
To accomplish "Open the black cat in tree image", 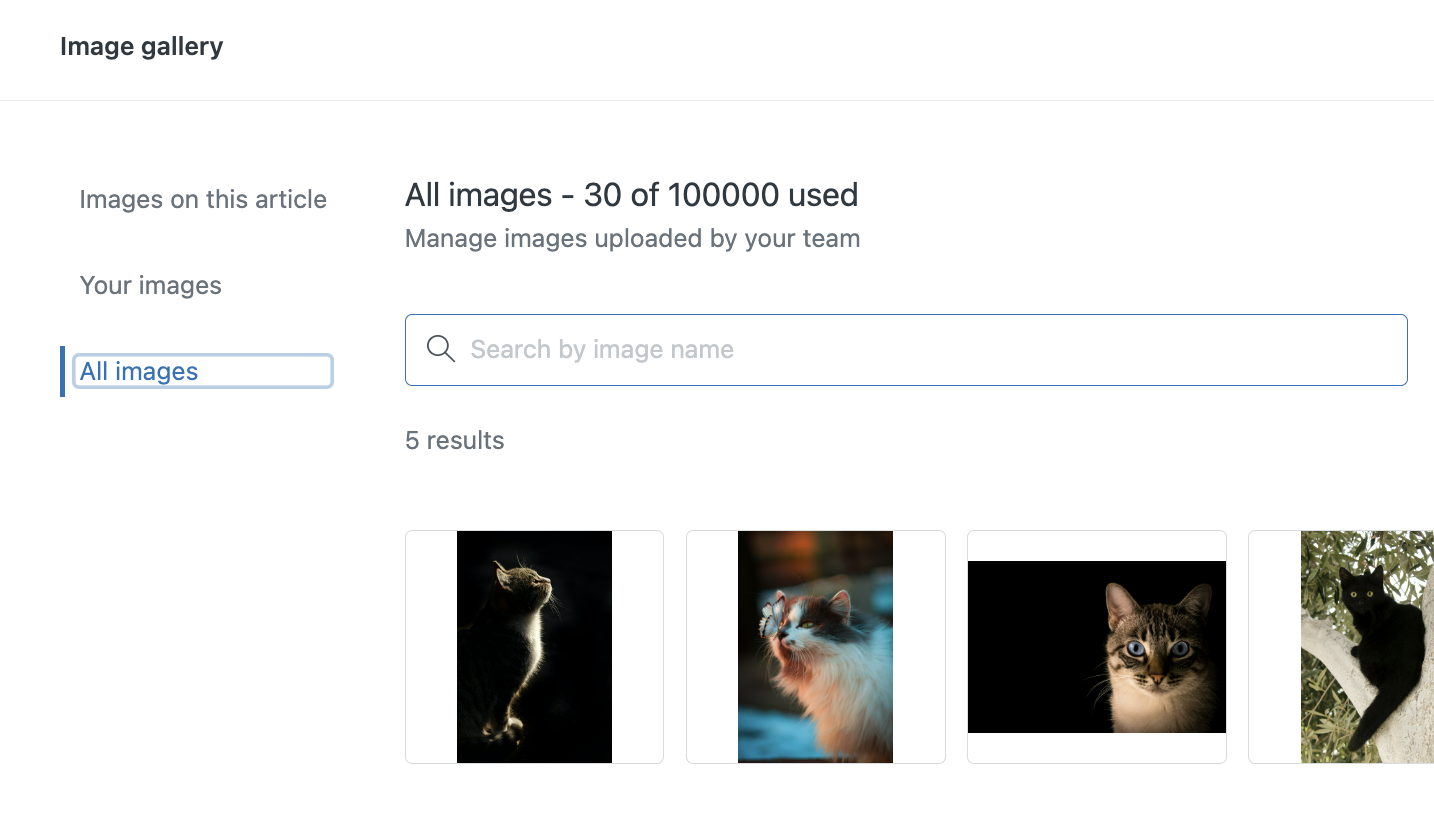I will (1366, 647).
